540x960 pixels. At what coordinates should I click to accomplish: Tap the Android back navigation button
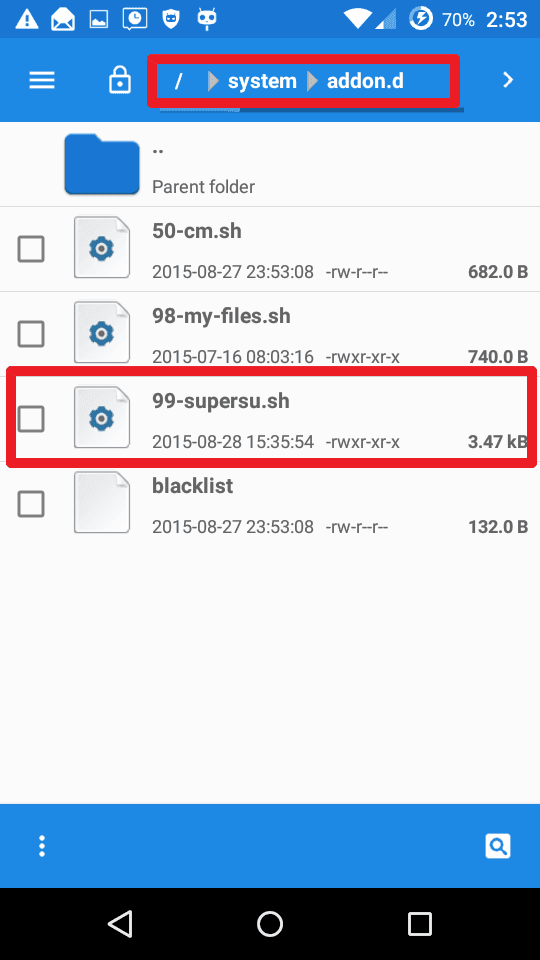(120, 923)
